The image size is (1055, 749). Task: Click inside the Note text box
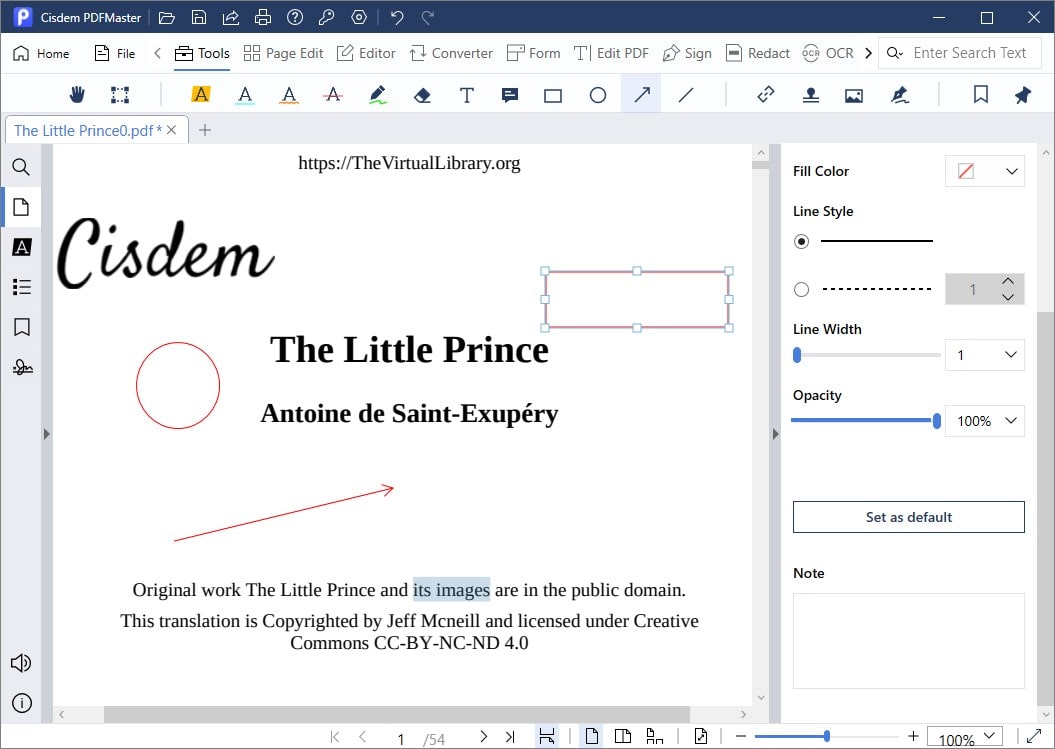908,640
